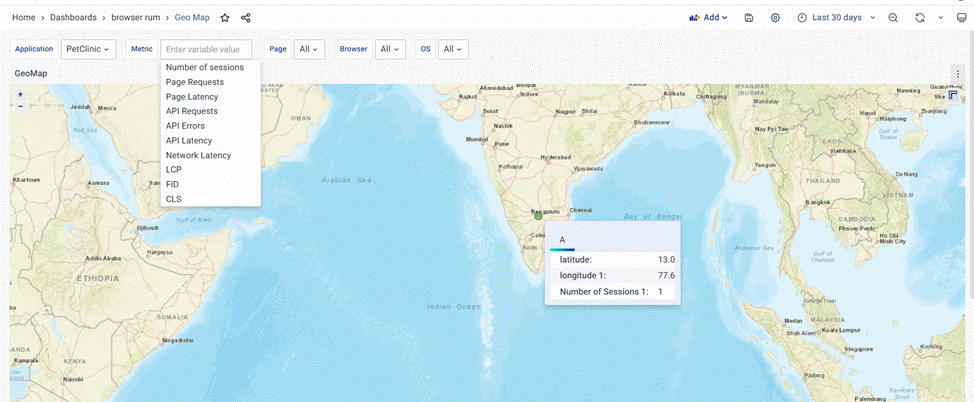The height and width of the screenshot is (402, 974).
Task: Save the dashboard with the disk icon
Action: point(749,18)
